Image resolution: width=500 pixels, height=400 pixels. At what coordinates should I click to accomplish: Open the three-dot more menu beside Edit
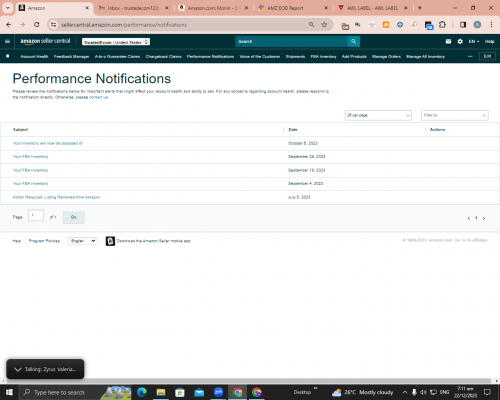pyautogui.click(x=470, y=56)
